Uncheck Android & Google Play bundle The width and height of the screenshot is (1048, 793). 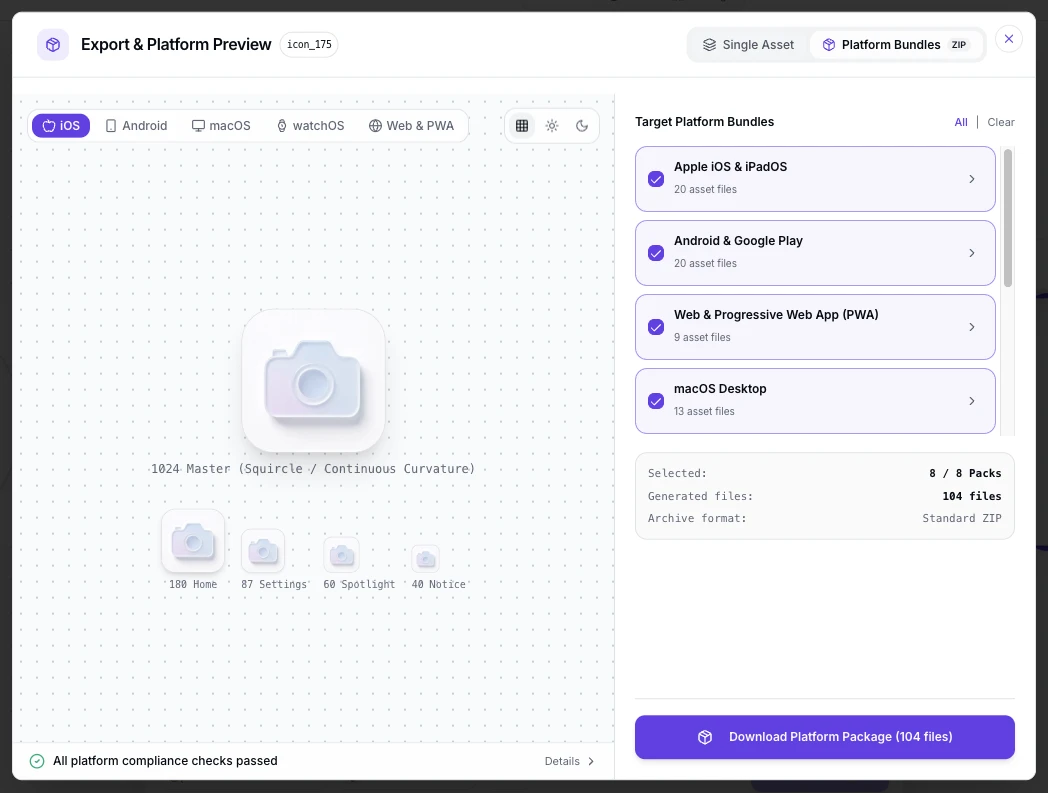(656, 253)
